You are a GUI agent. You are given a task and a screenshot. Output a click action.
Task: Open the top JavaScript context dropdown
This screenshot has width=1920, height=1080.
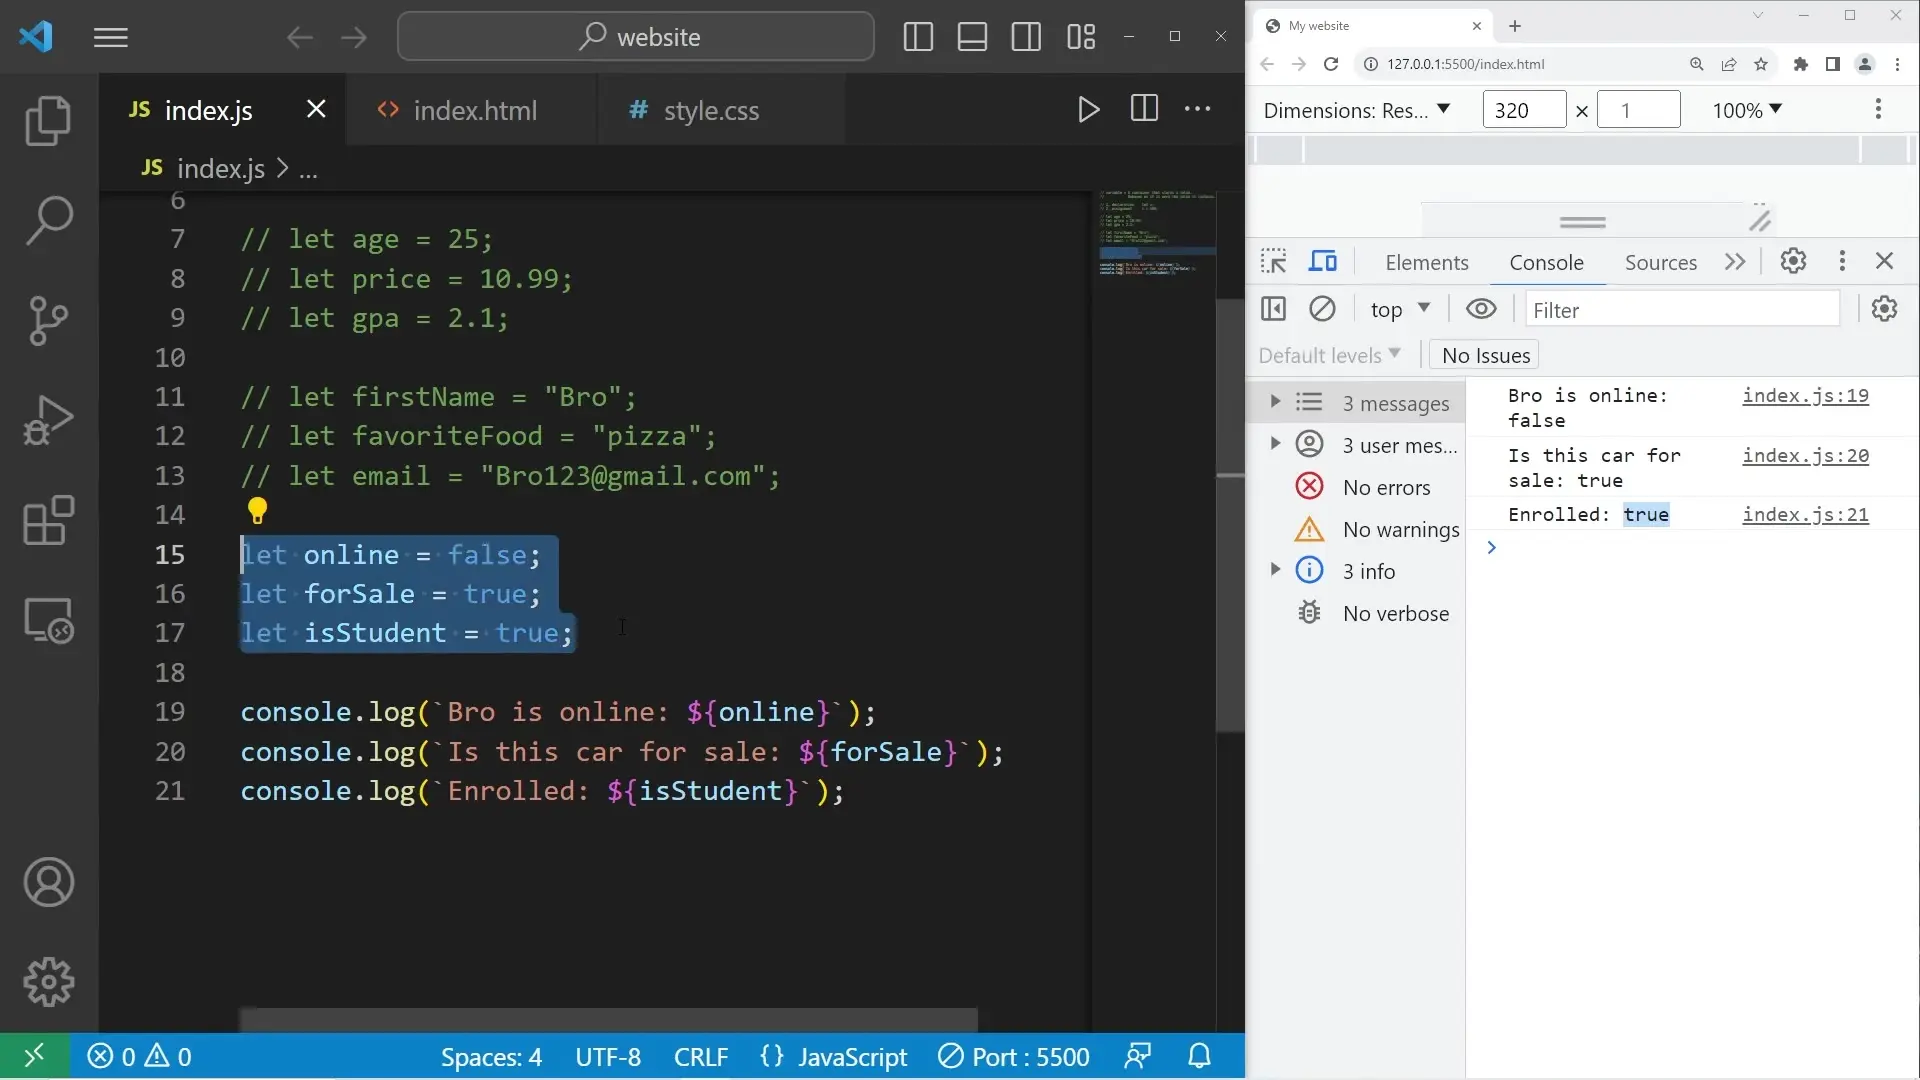(1401, 309)
